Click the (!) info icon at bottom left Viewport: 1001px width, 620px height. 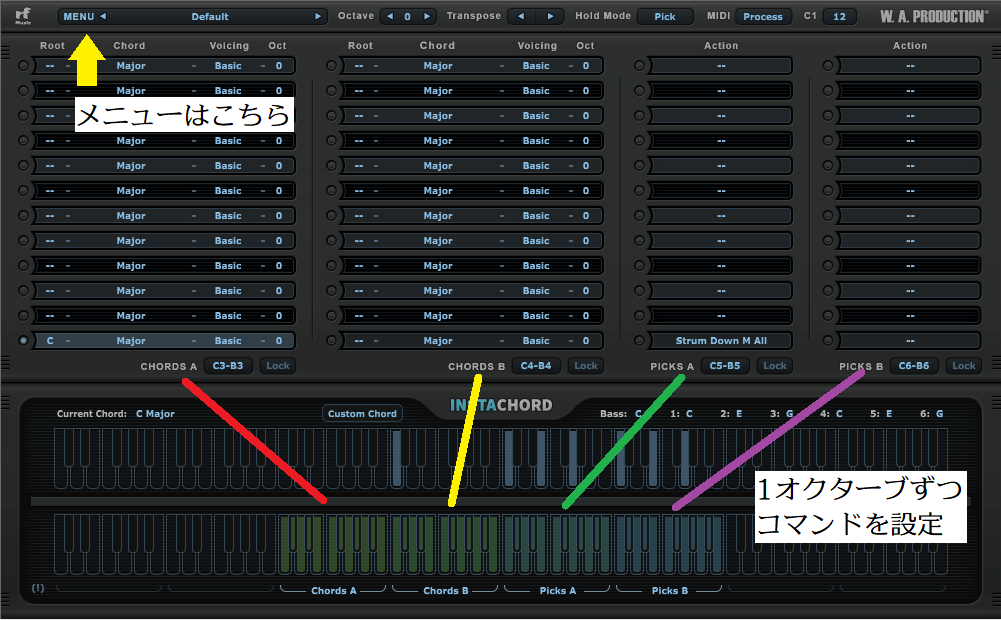click(x=38, y=588)
